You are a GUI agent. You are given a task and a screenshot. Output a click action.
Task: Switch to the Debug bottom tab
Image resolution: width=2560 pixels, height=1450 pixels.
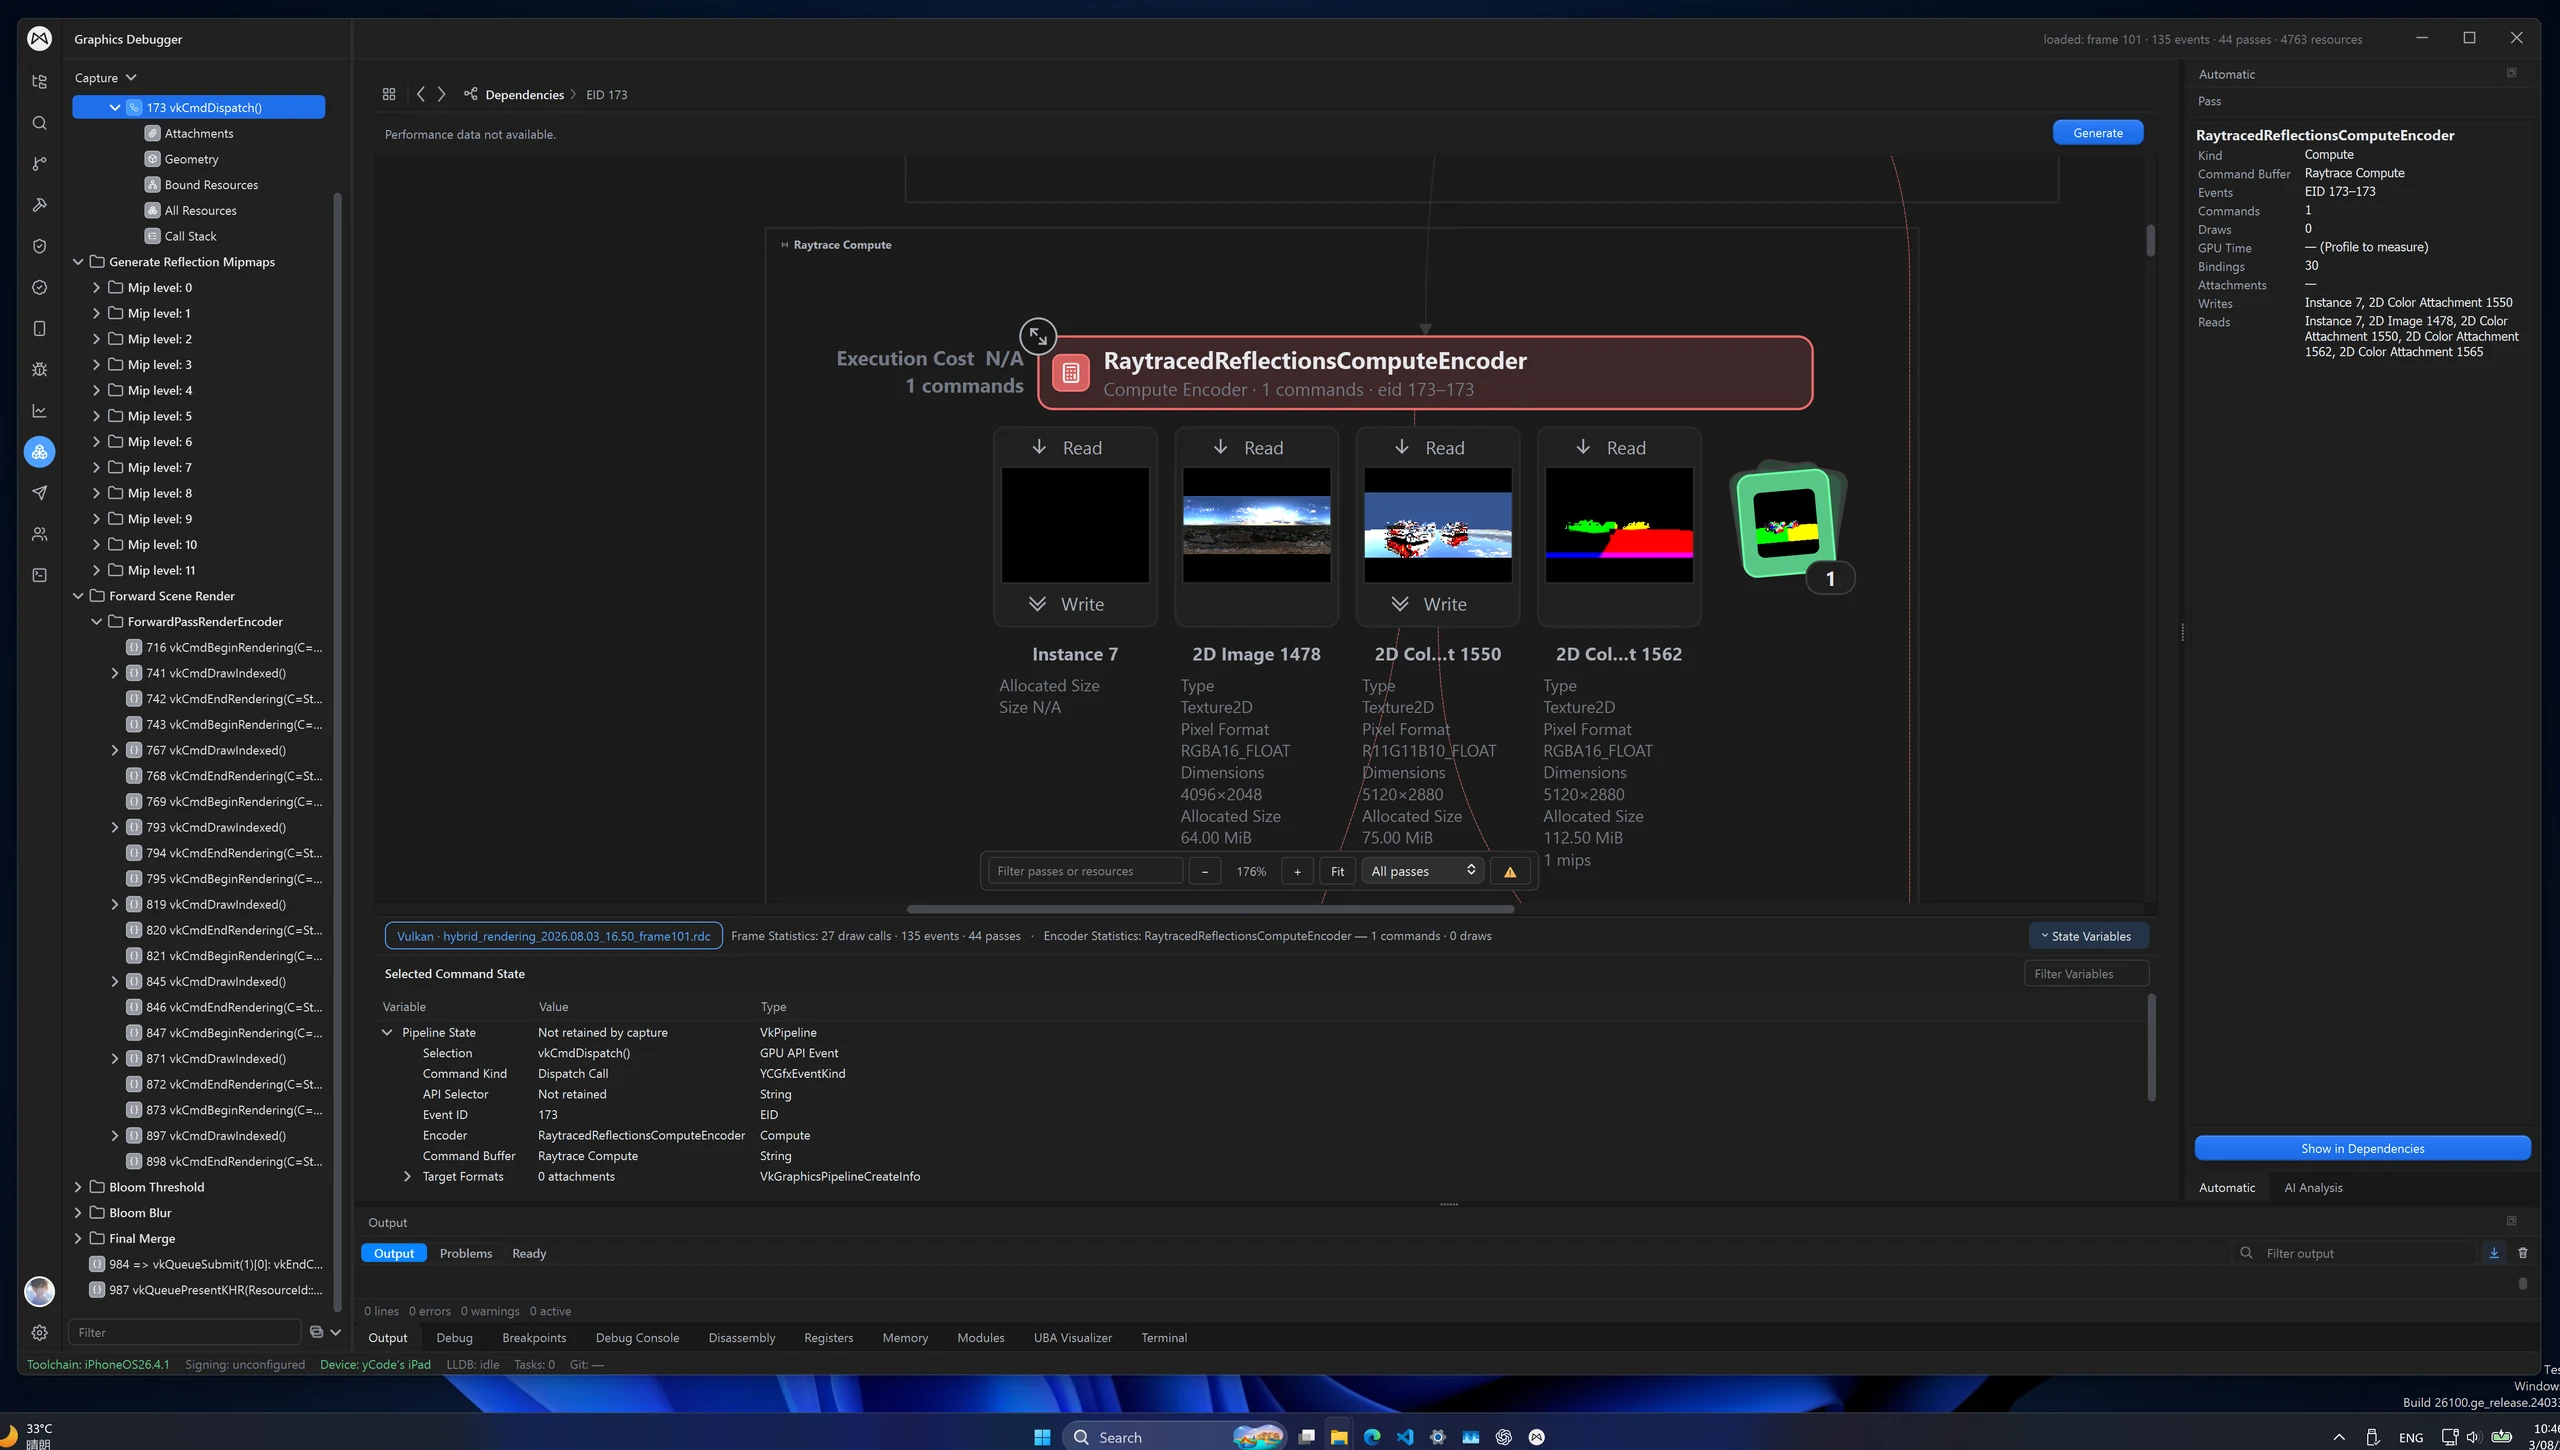[x=454, y=1338]
